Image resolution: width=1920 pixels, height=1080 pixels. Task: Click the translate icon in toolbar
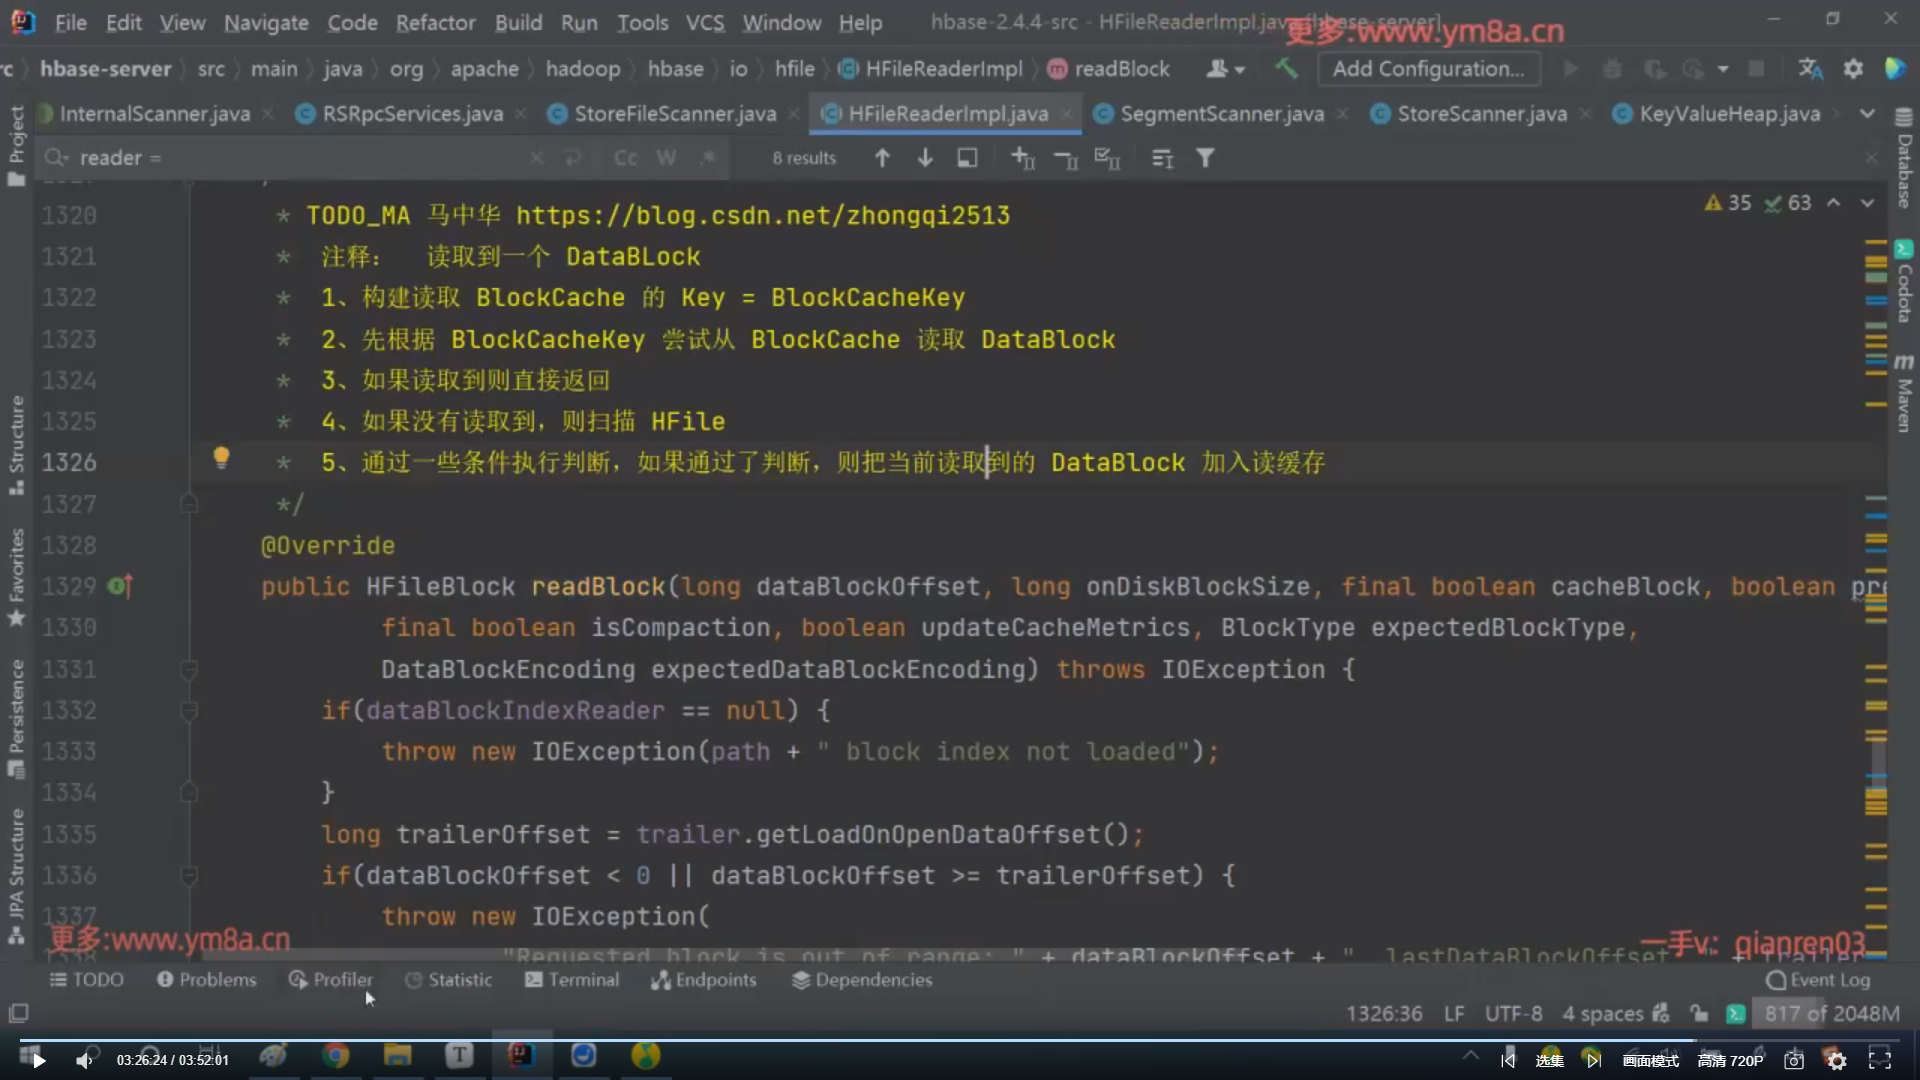(1809, 69)
